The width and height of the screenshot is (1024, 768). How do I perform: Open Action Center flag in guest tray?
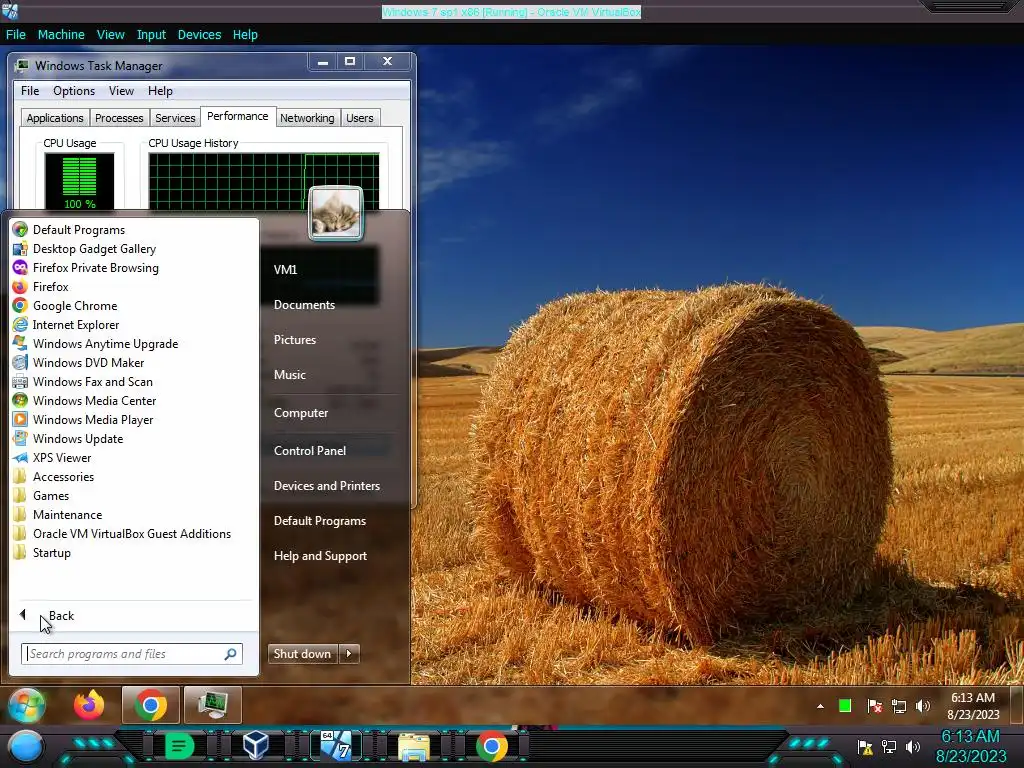[x=874, y=706]
